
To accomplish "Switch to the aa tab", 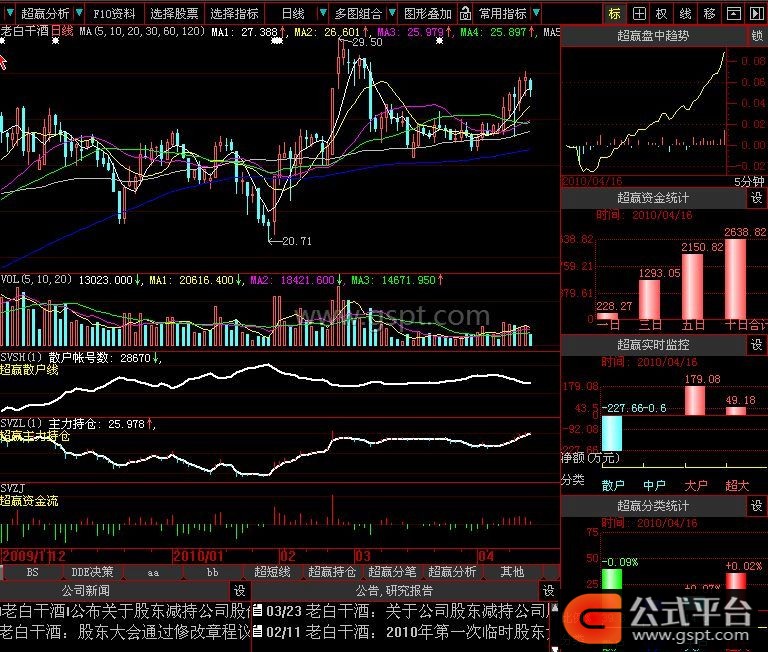I will click(153, 572).
